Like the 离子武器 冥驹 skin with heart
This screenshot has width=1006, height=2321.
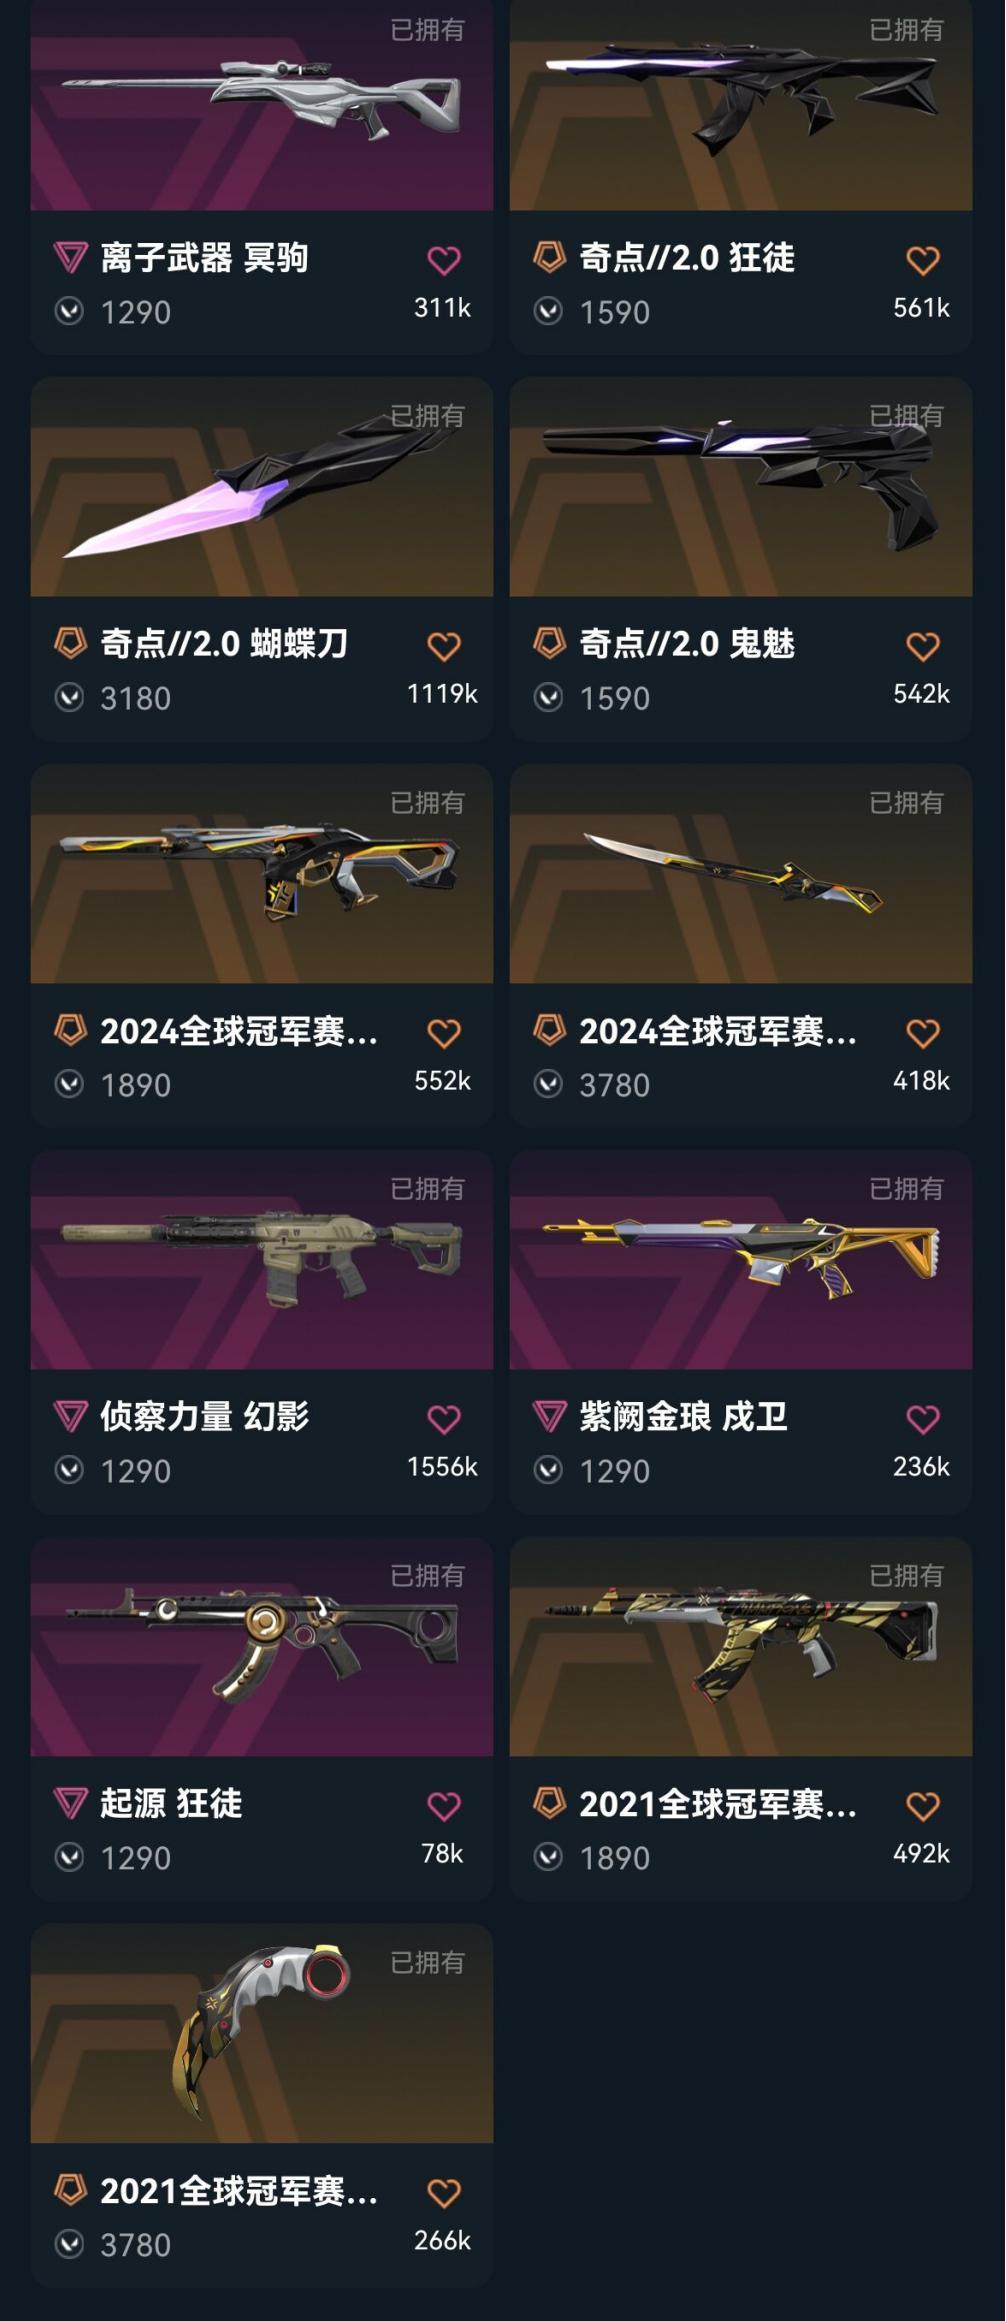point(444,261)
